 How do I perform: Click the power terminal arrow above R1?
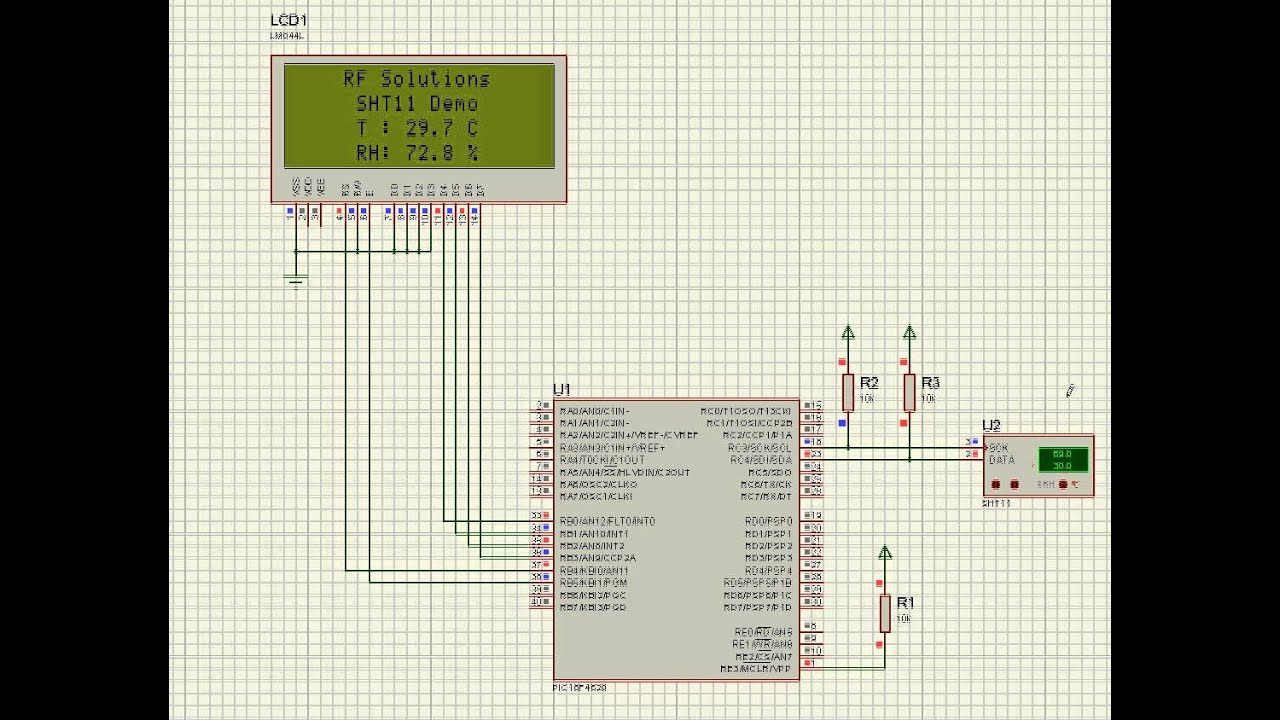coord(885,552)
